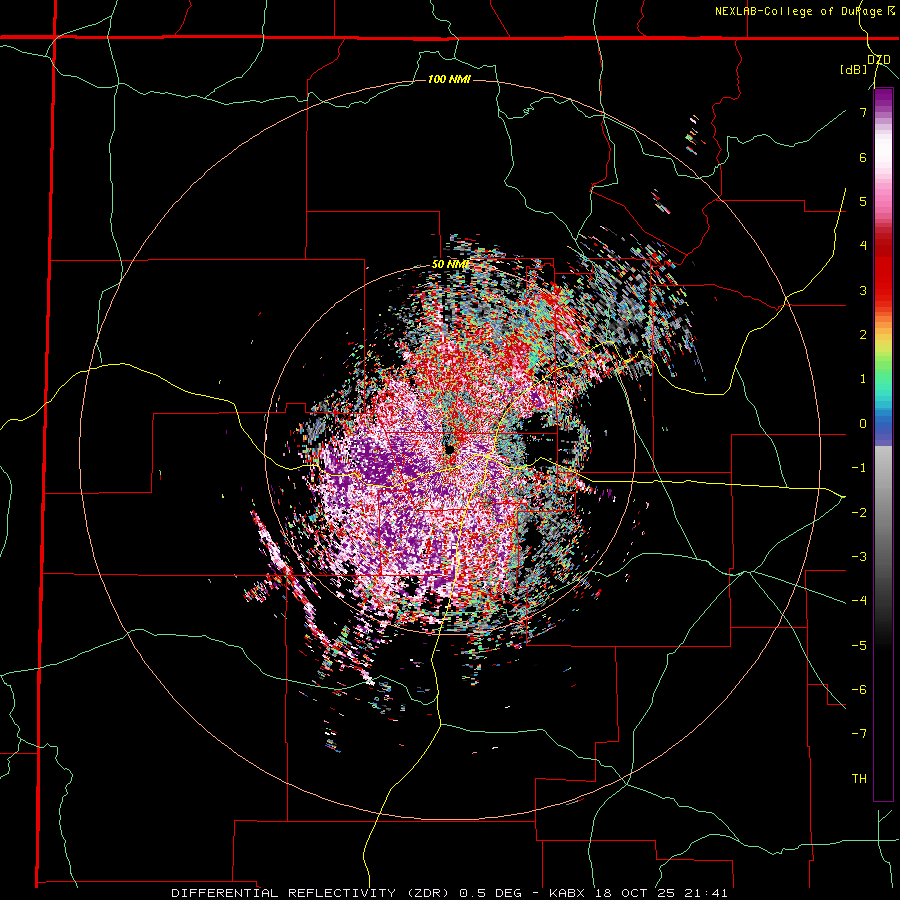Click the 5 value on the color scale
900x900 pixels.
[x=863, y=201]
